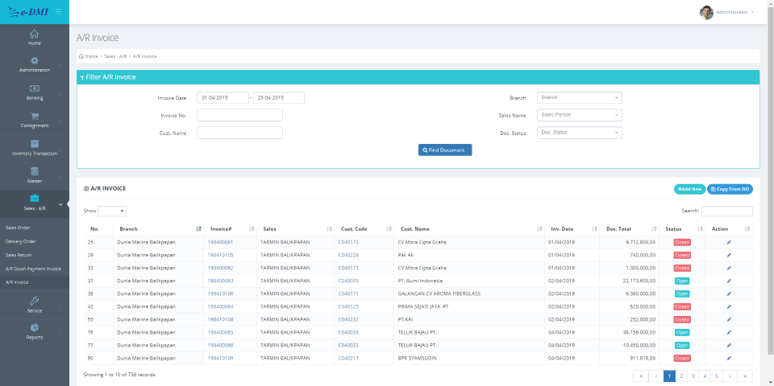This screenshot has width=774, height=386.
Task: Sort table by Doc. Total column
Action: point(629,229)
